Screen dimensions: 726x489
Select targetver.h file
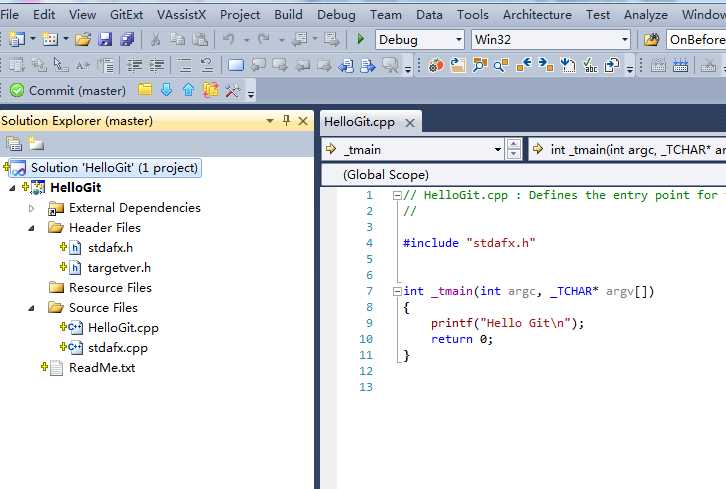point(119,268)
